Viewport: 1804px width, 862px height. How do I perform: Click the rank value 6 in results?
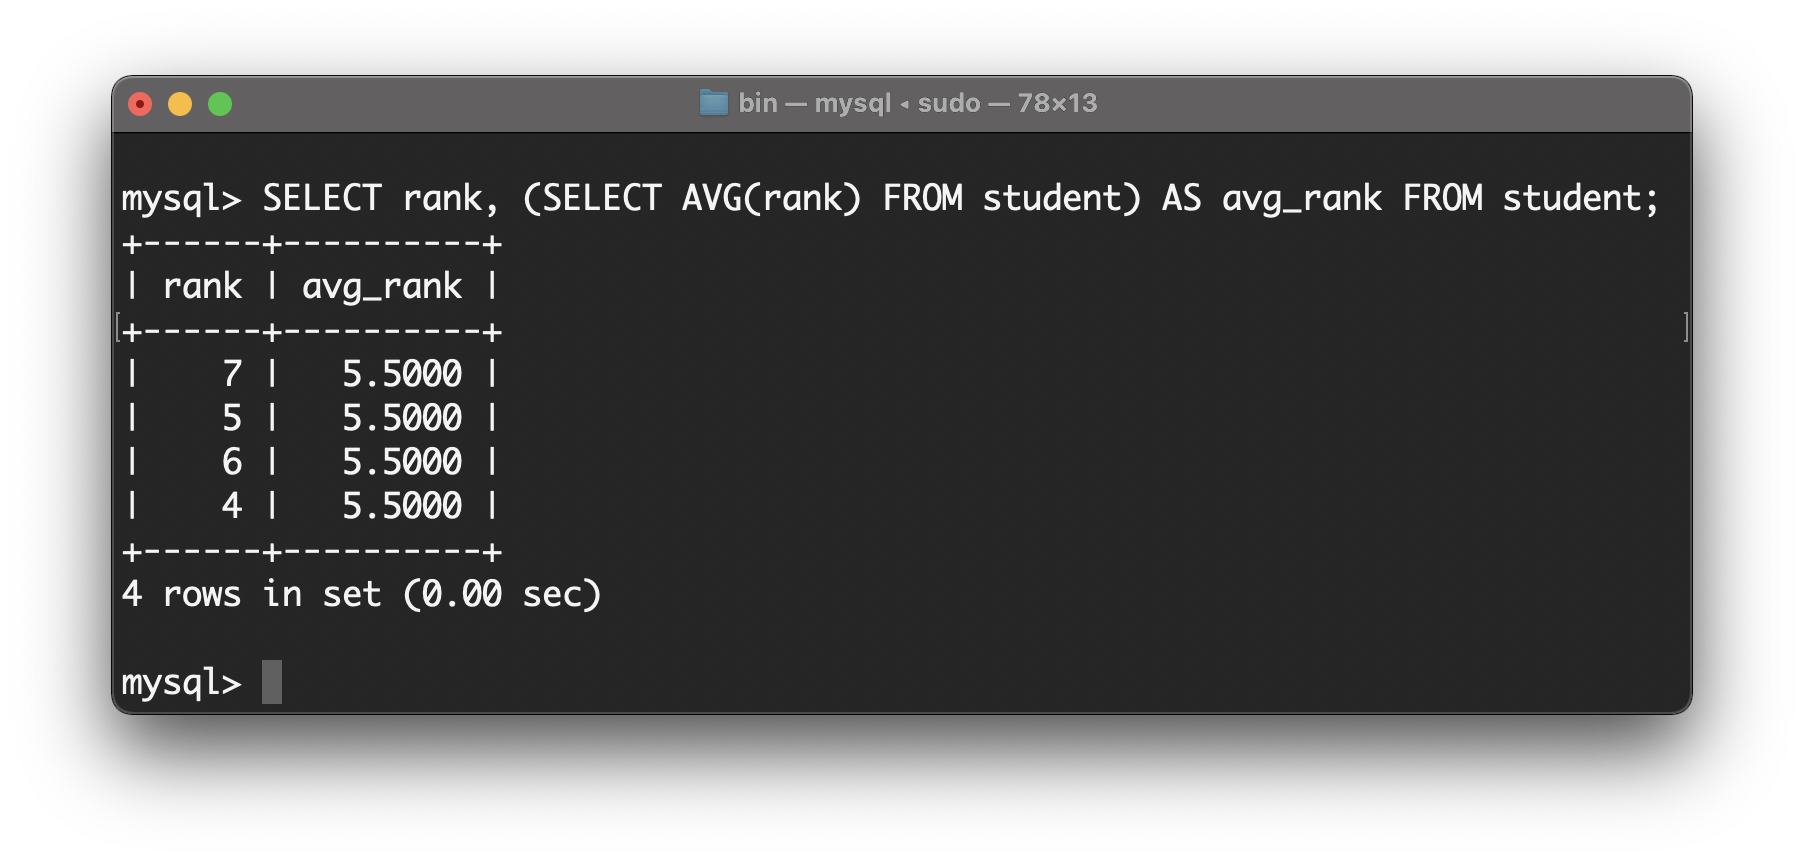coord(232,462)
